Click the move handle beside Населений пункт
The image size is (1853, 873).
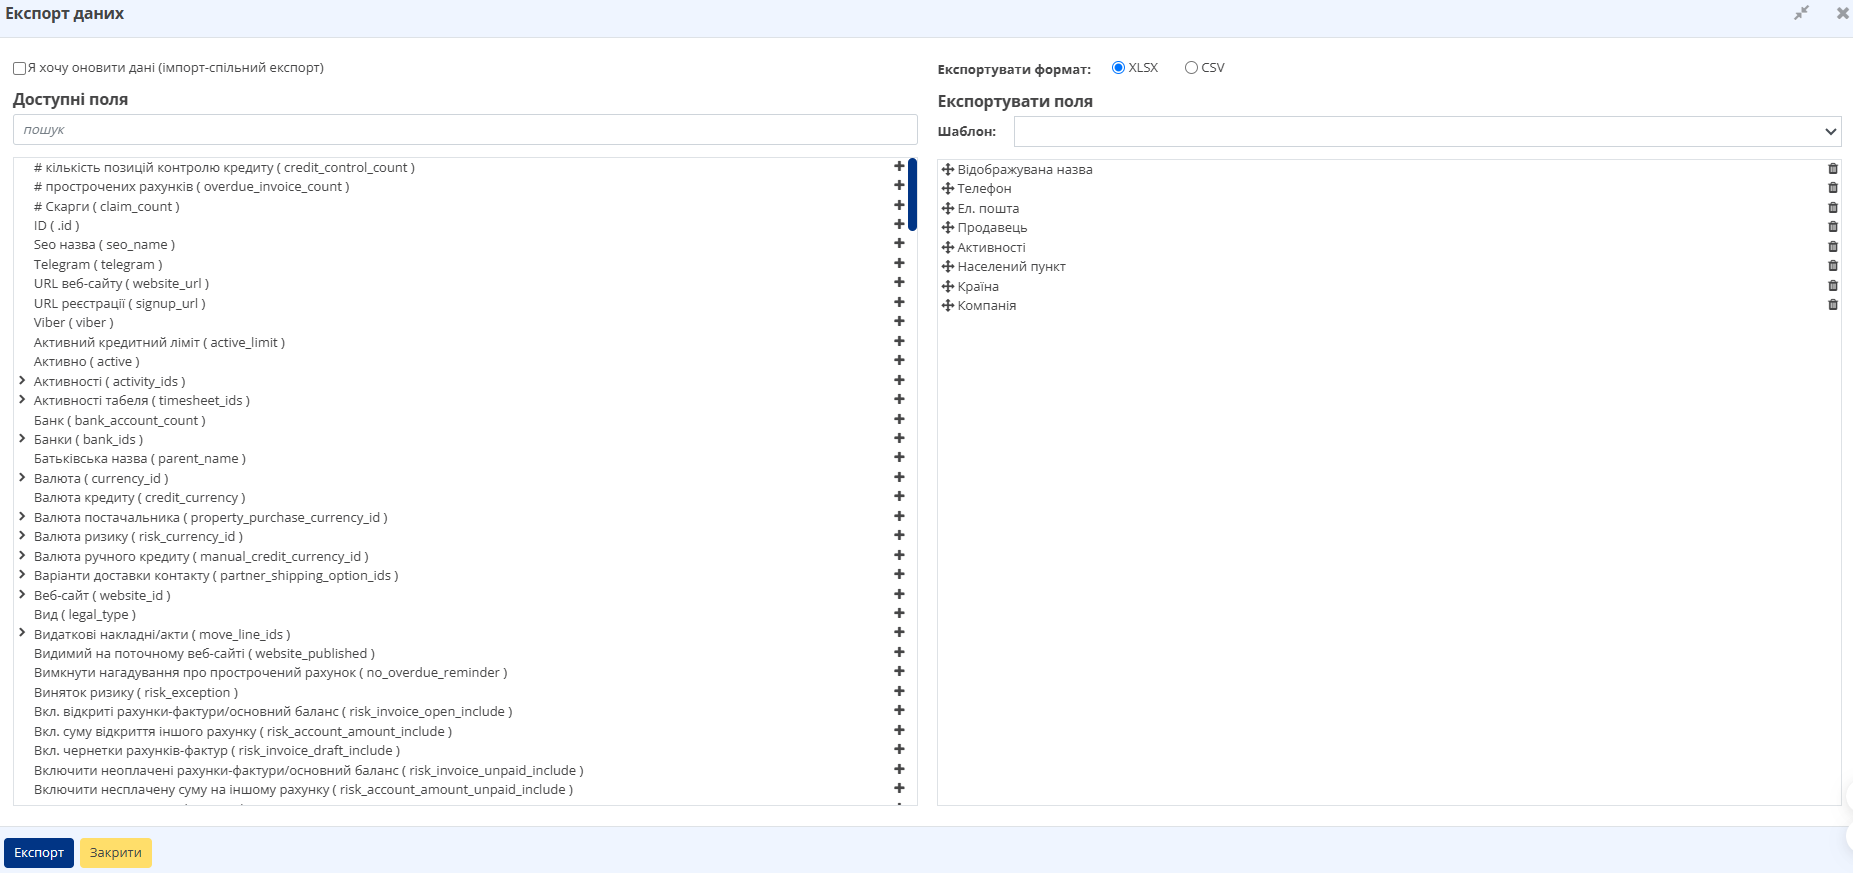click(x=948, y=266)
